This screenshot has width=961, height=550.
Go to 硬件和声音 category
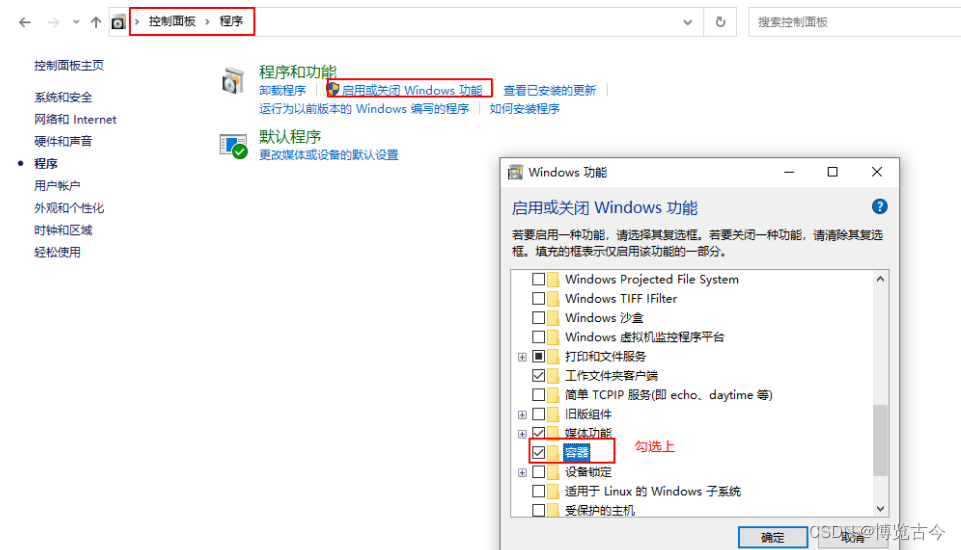pos(63,142)
